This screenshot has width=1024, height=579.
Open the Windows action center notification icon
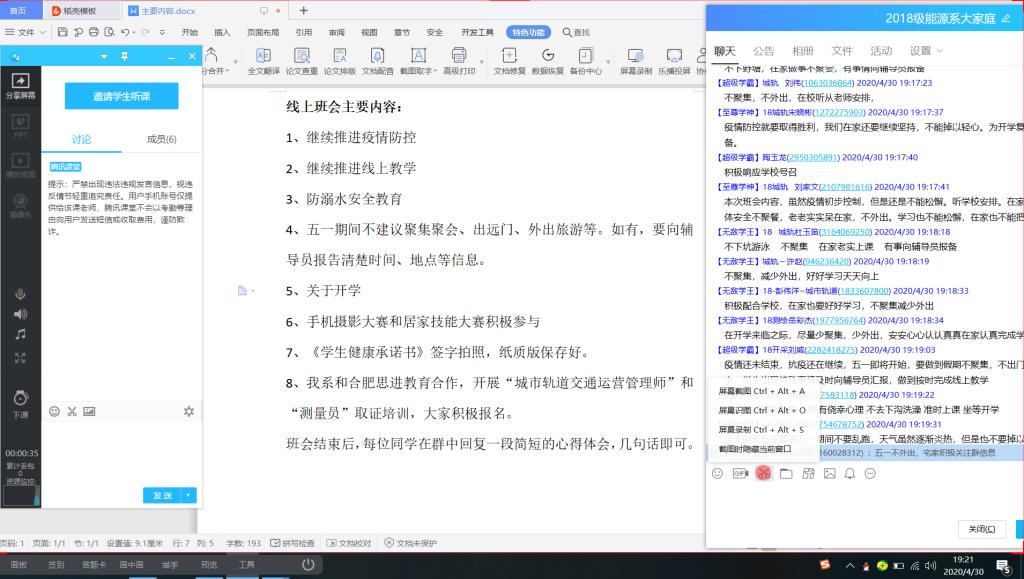tap(1002, 565)
